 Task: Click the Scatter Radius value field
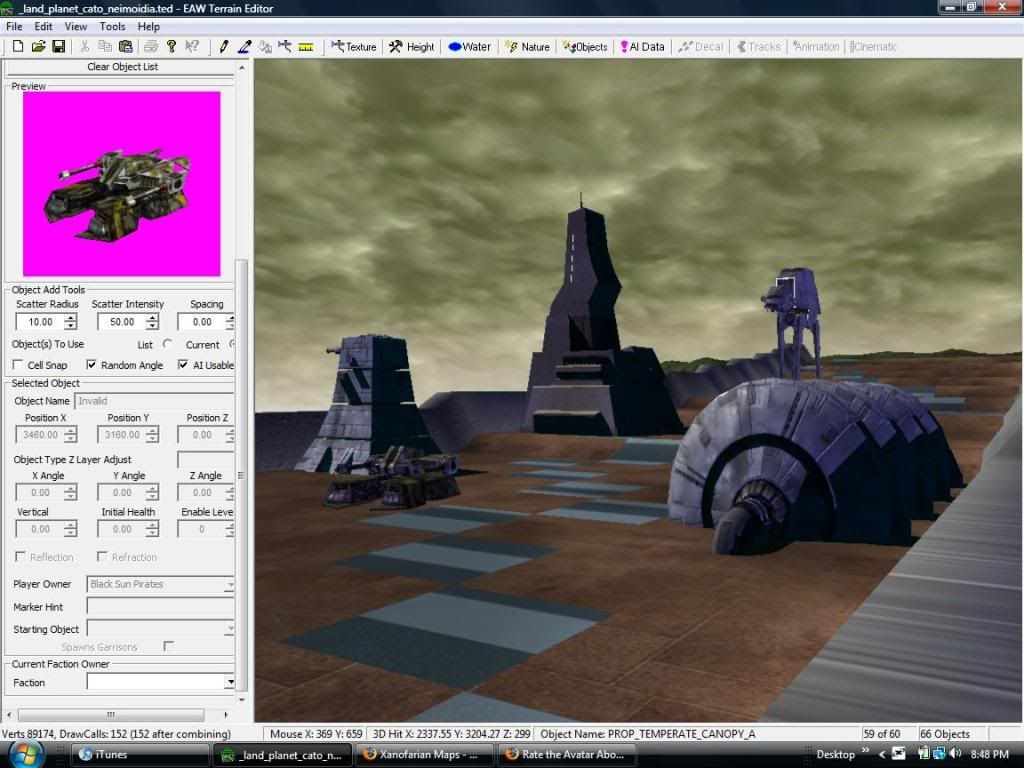pos(40,321)
